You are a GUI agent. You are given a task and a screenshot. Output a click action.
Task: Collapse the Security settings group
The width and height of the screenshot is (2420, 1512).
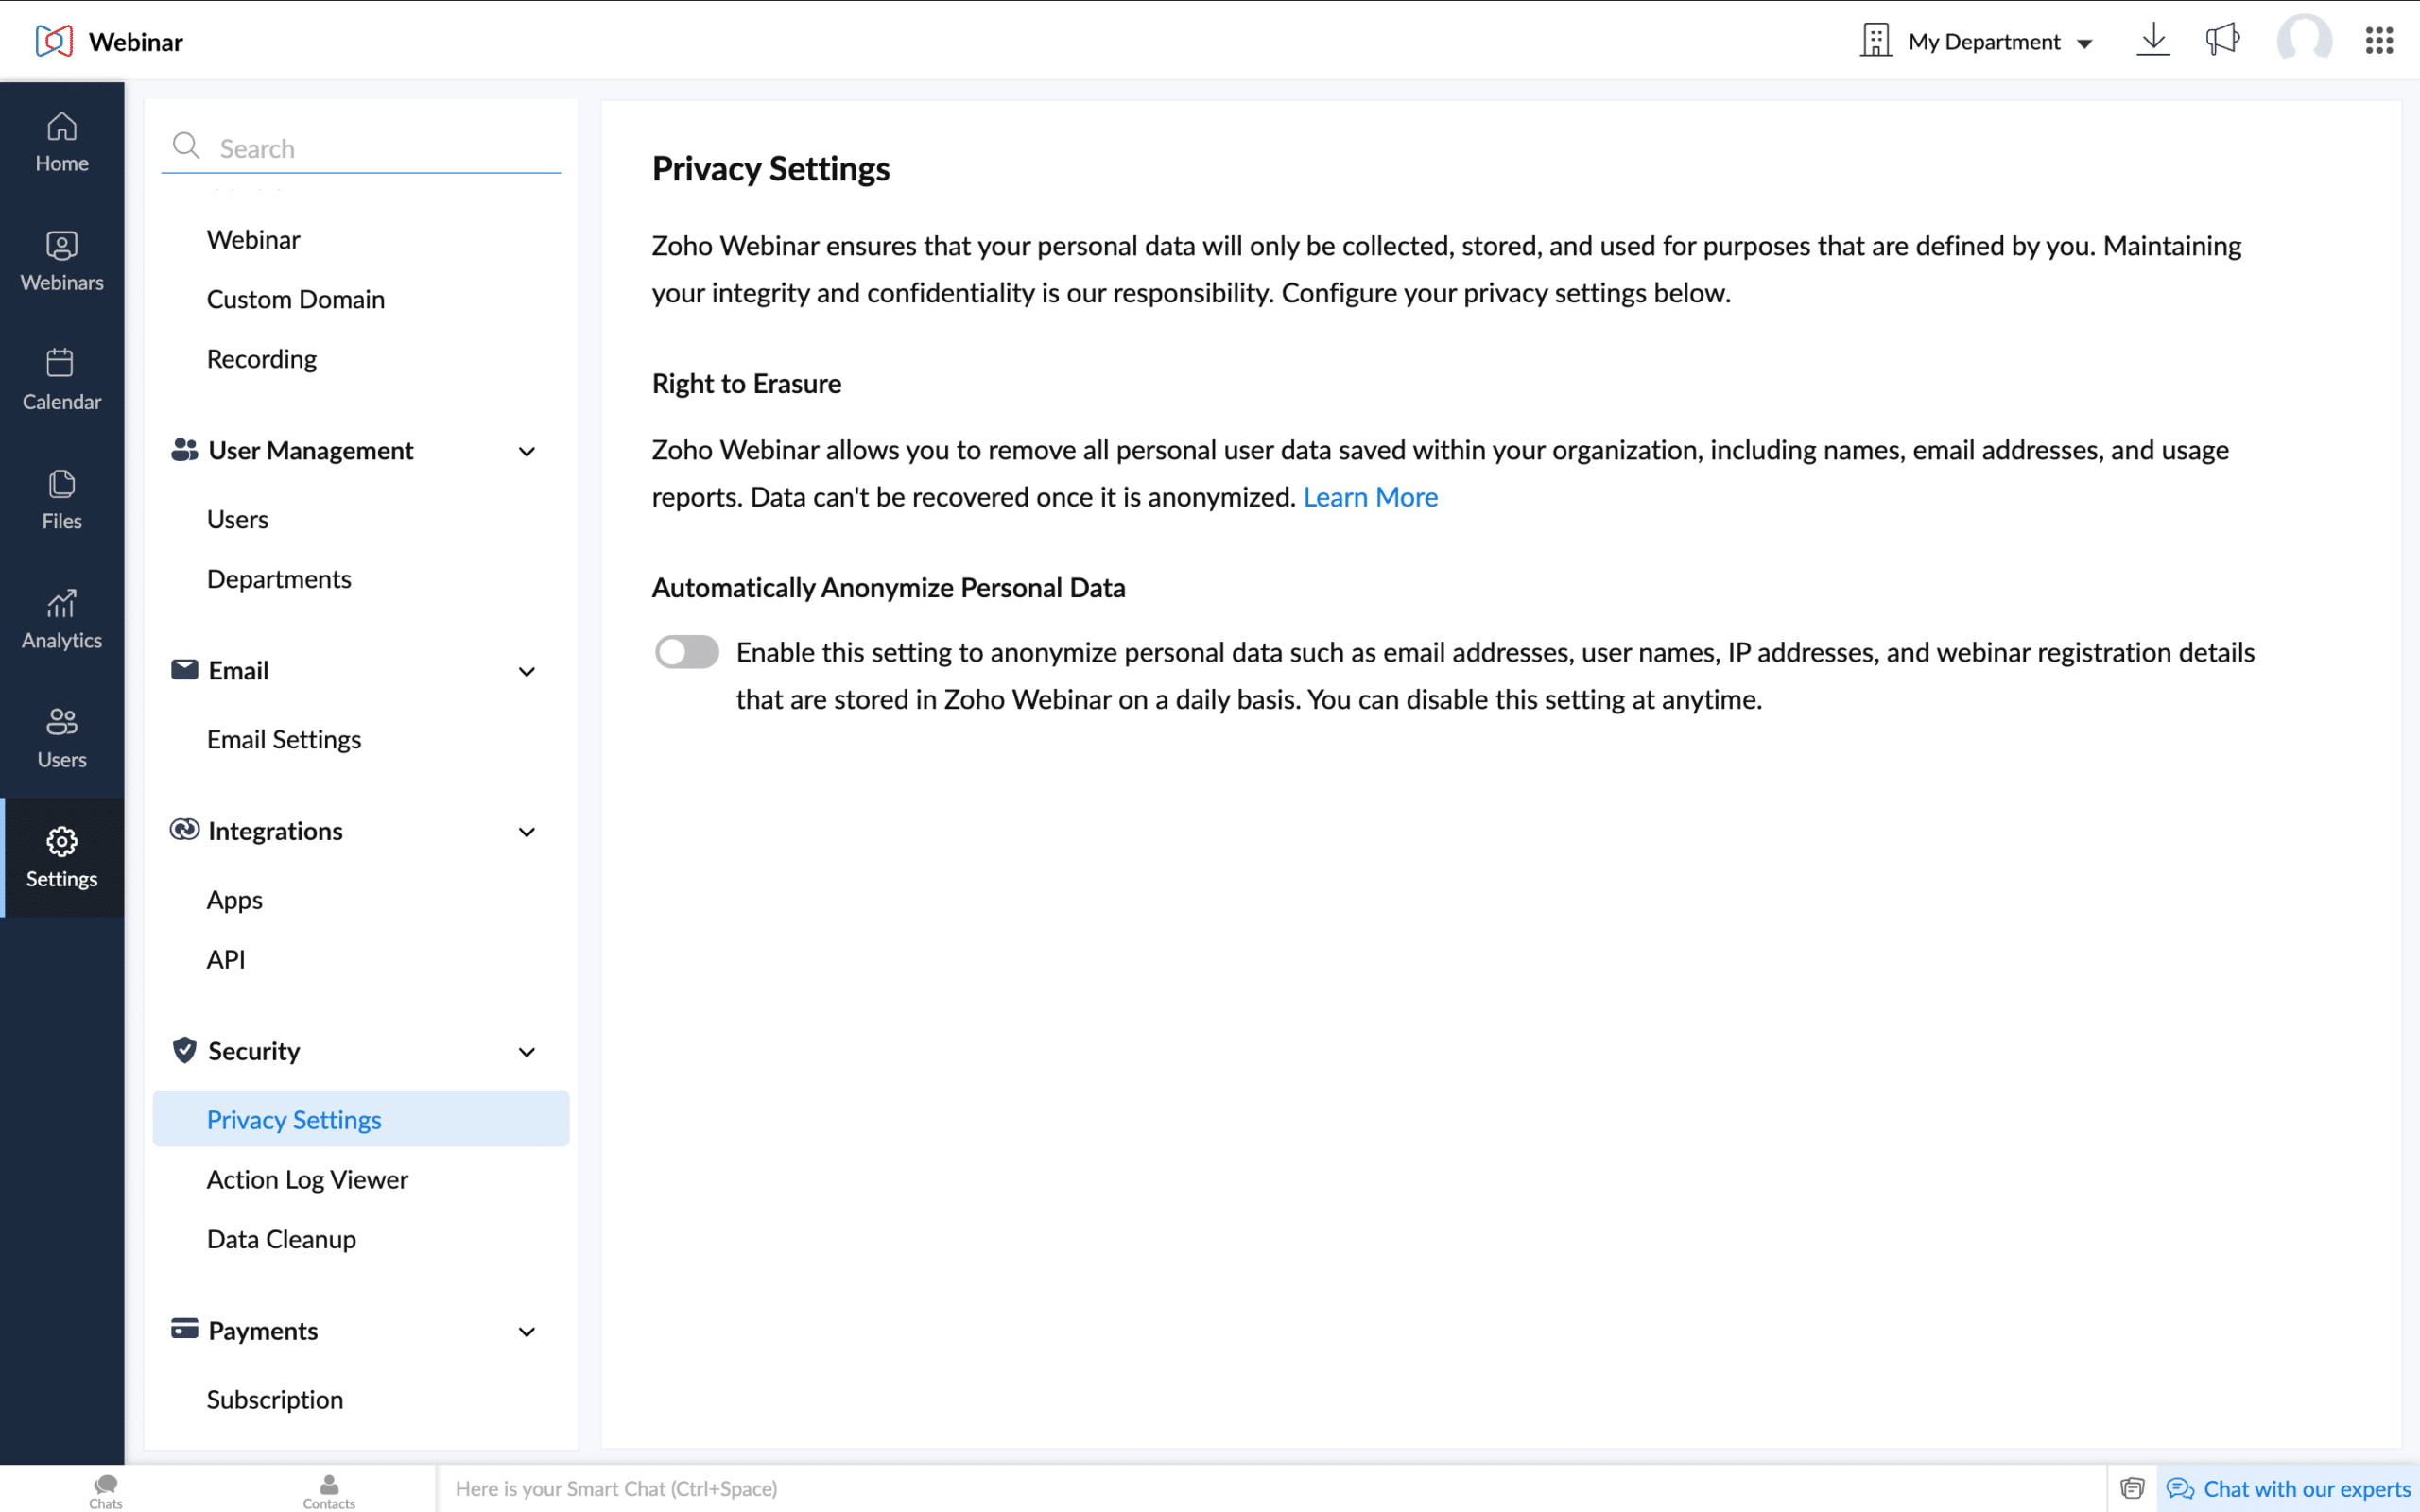tap(528, 1052)
